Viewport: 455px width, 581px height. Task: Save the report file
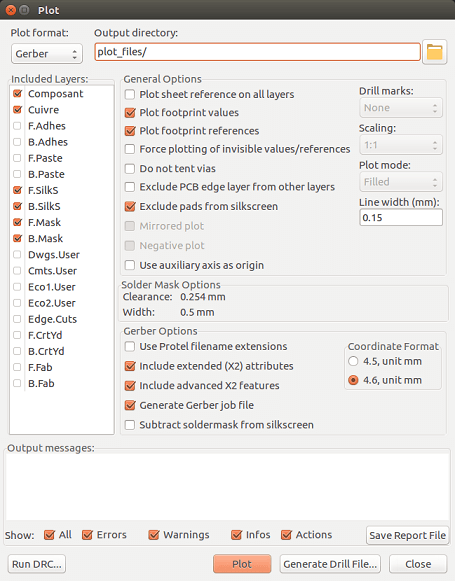(x=407, y=535)
